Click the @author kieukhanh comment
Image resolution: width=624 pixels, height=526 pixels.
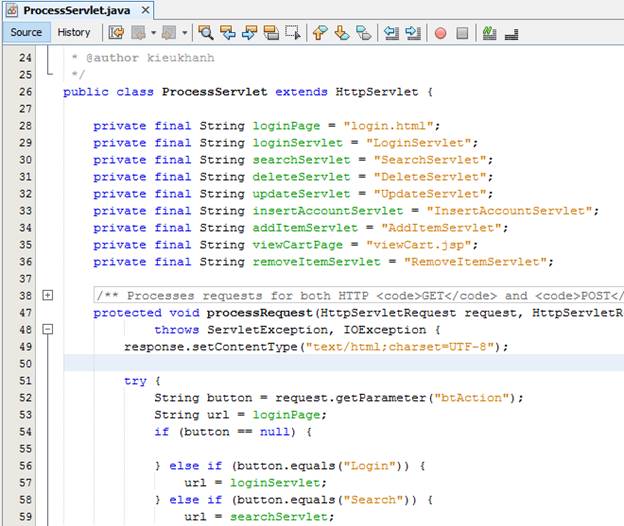pos(150,58)
